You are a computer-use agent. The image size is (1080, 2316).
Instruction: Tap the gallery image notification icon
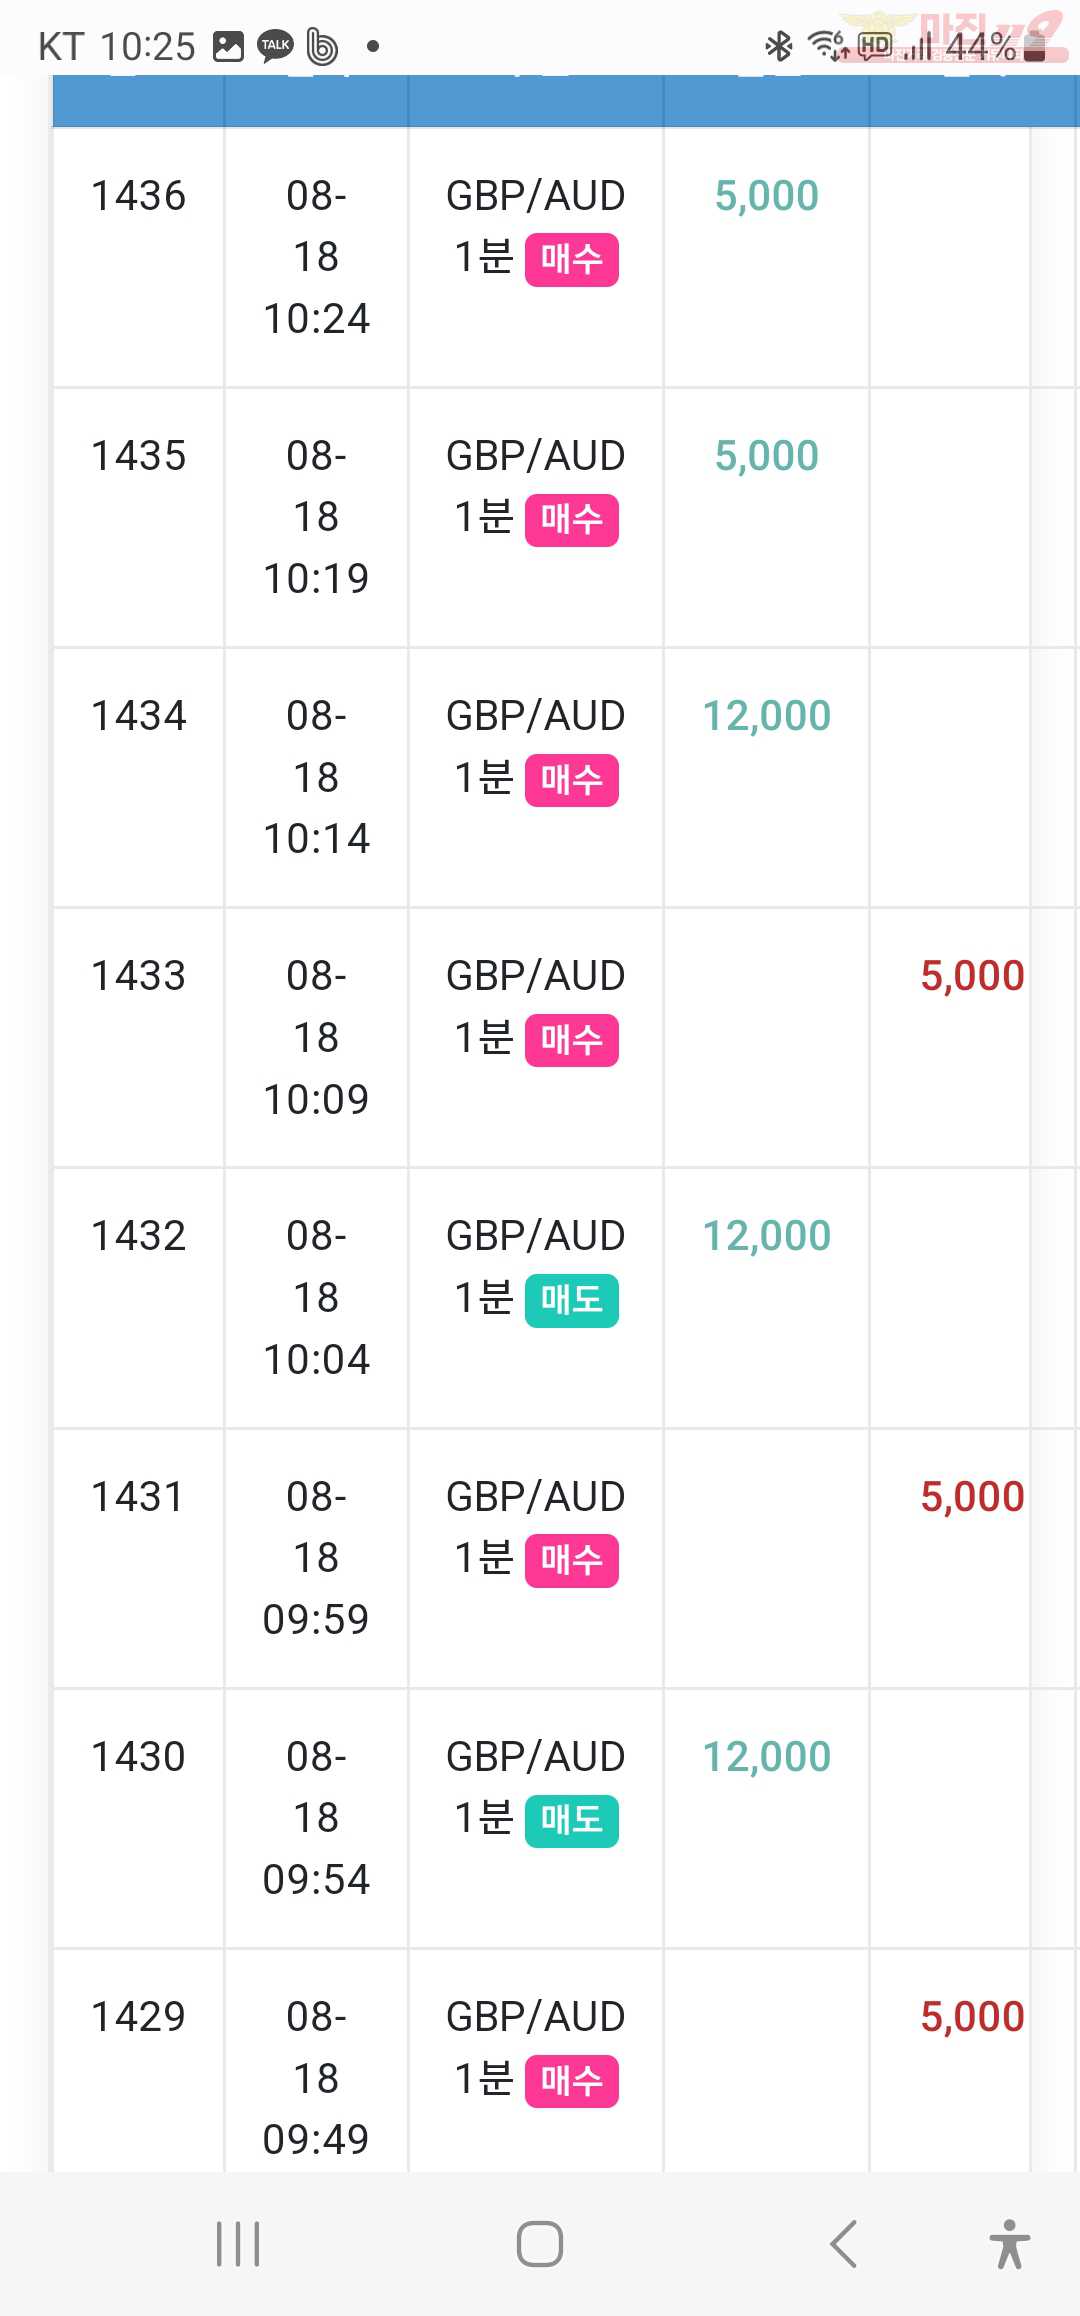229,46
